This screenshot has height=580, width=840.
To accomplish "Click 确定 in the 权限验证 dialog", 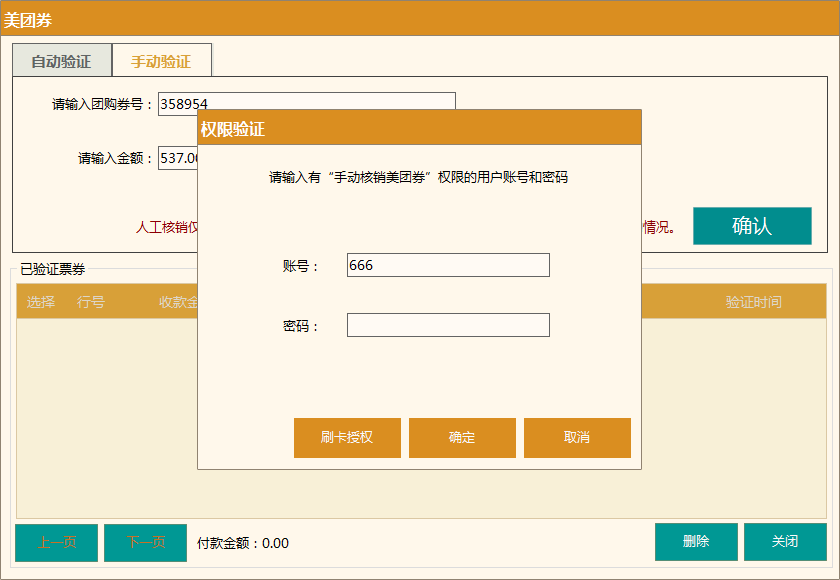I will [462, 437].
